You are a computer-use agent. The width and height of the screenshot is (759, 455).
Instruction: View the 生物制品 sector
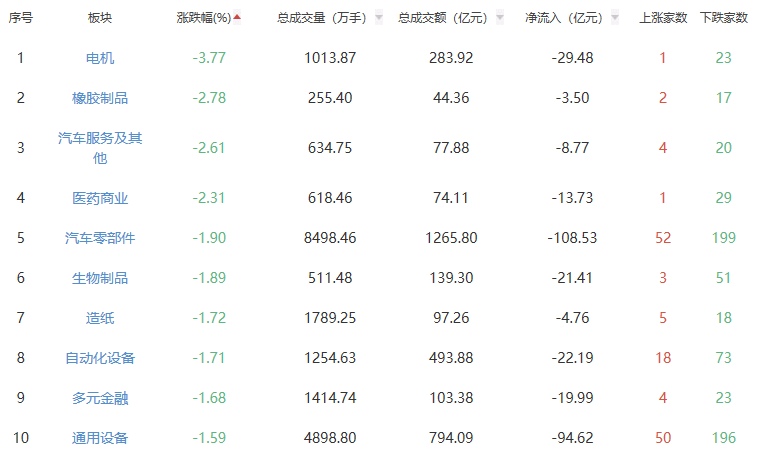100,278
